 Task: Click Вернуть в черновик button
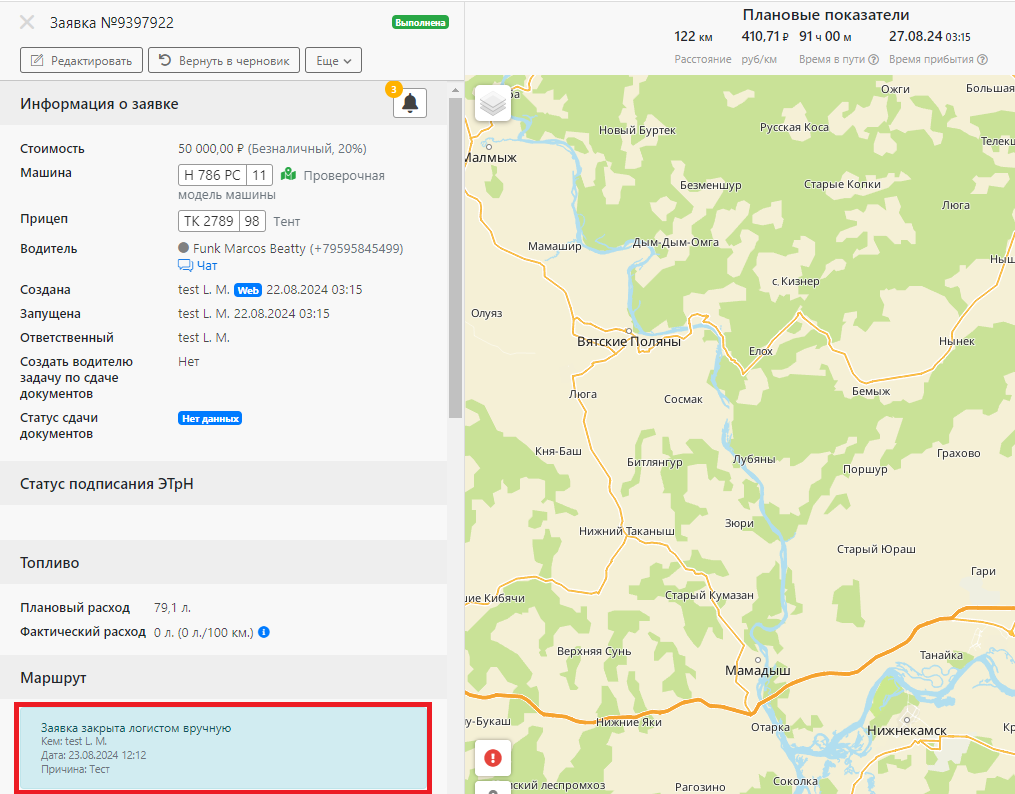(224, 61)
